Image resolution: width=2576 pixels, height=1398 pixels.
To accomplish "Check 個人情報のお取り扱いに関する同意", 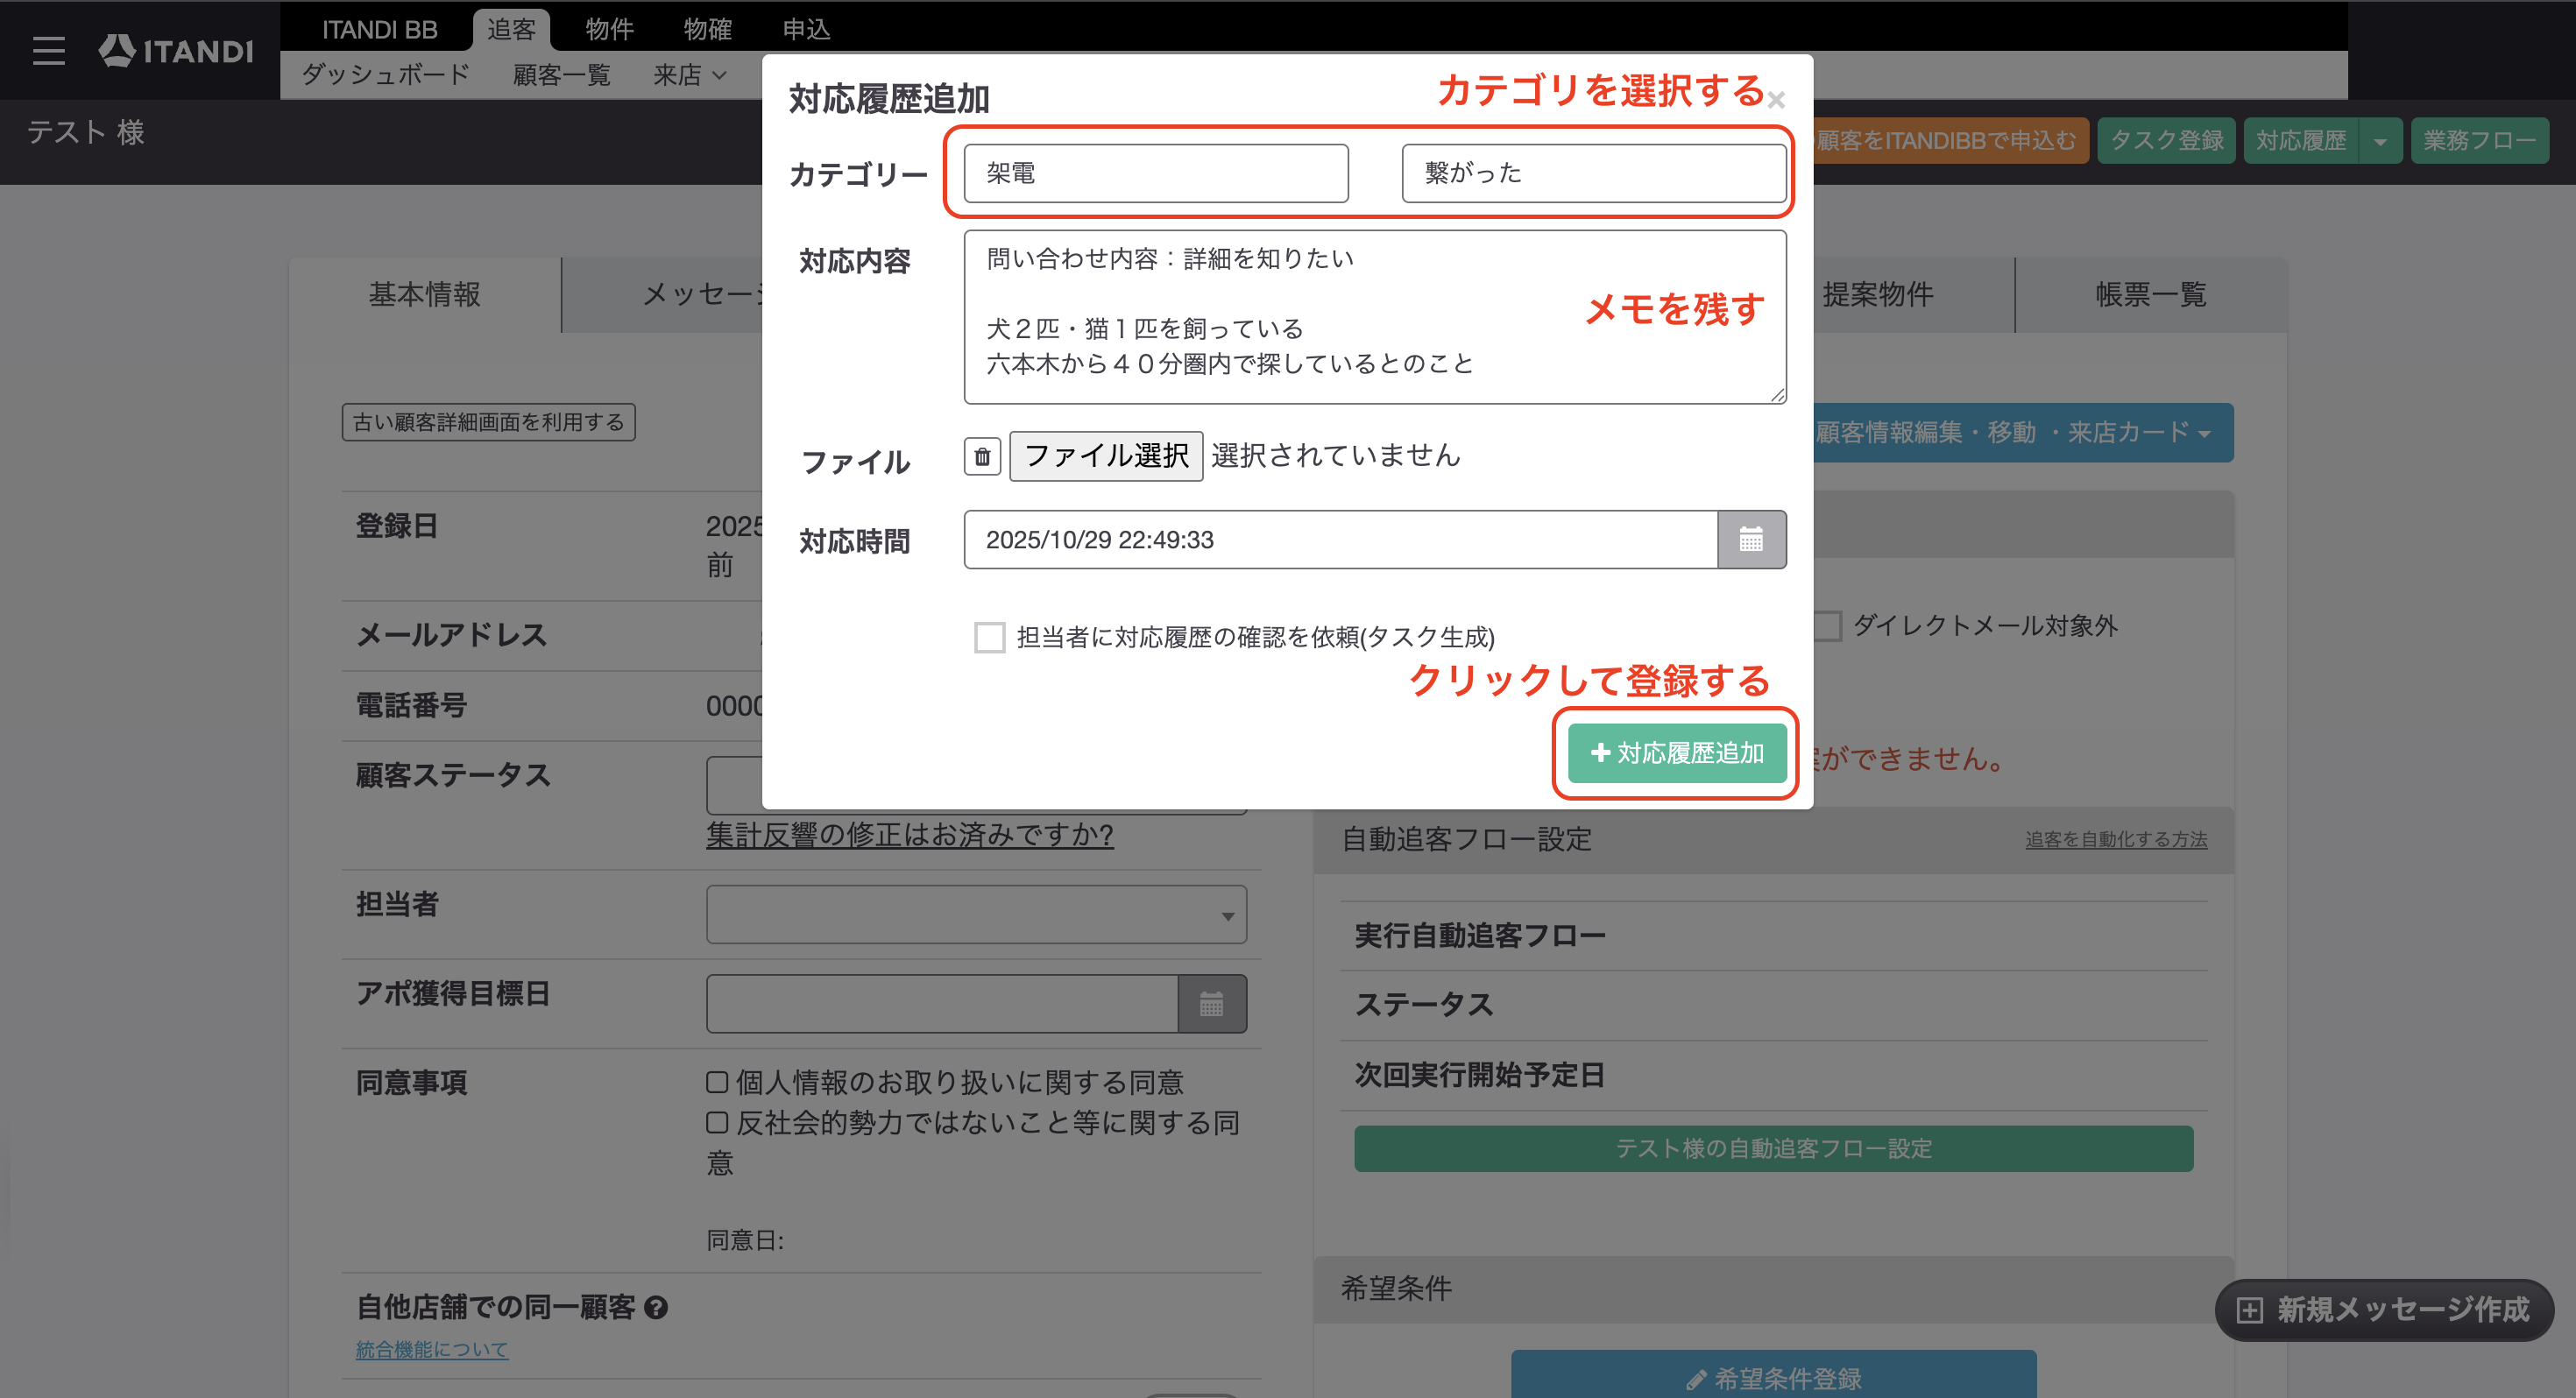I will click(717, 1082).
